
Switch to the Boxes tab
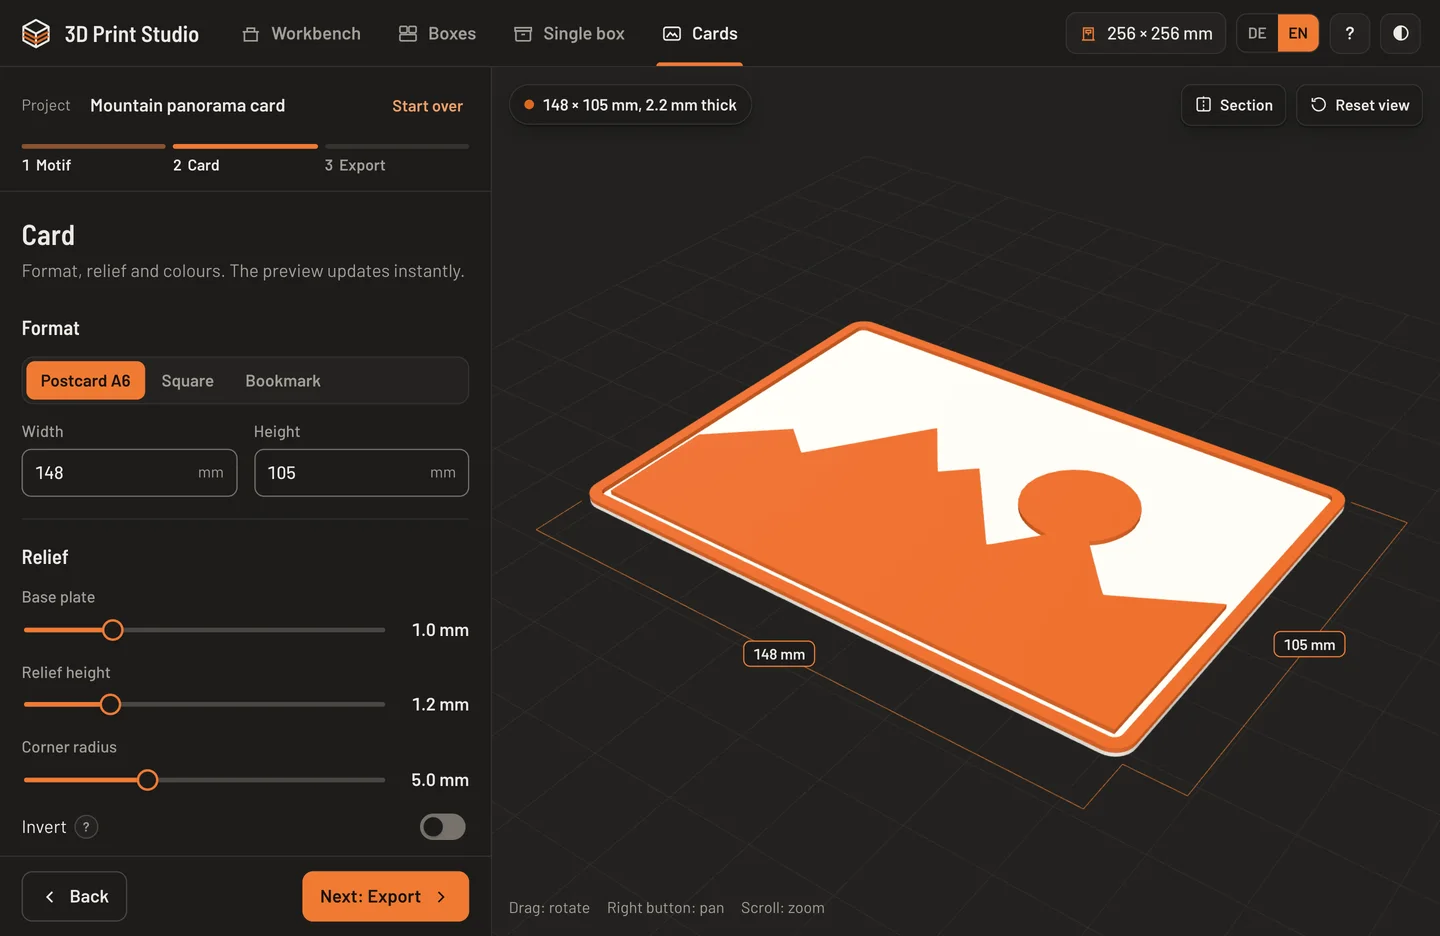click(437, 34)
